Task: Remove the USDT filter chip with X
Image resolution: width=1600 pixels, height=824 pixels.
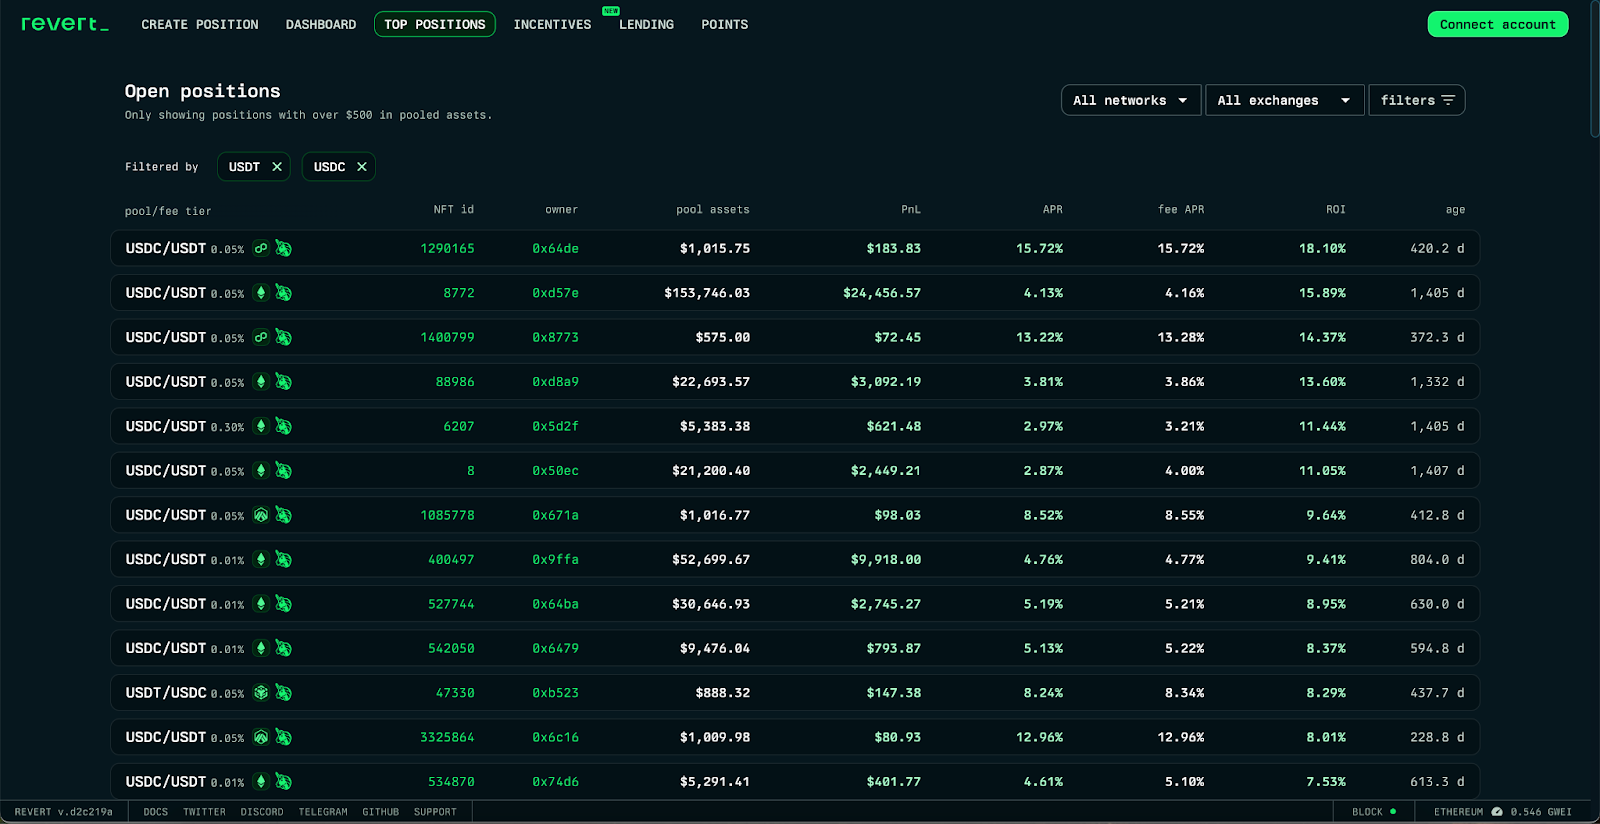Action: coord(277,167)
